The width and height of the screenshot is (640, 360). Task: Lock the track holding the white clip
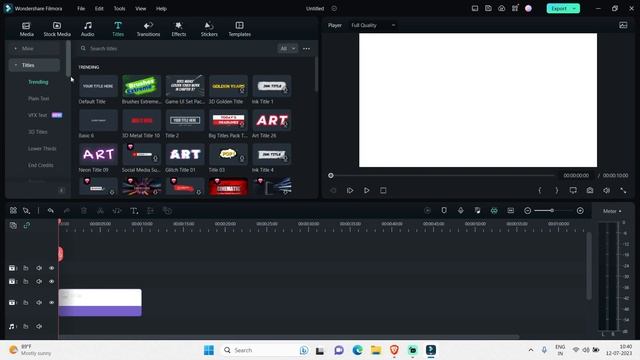point(26,302)
